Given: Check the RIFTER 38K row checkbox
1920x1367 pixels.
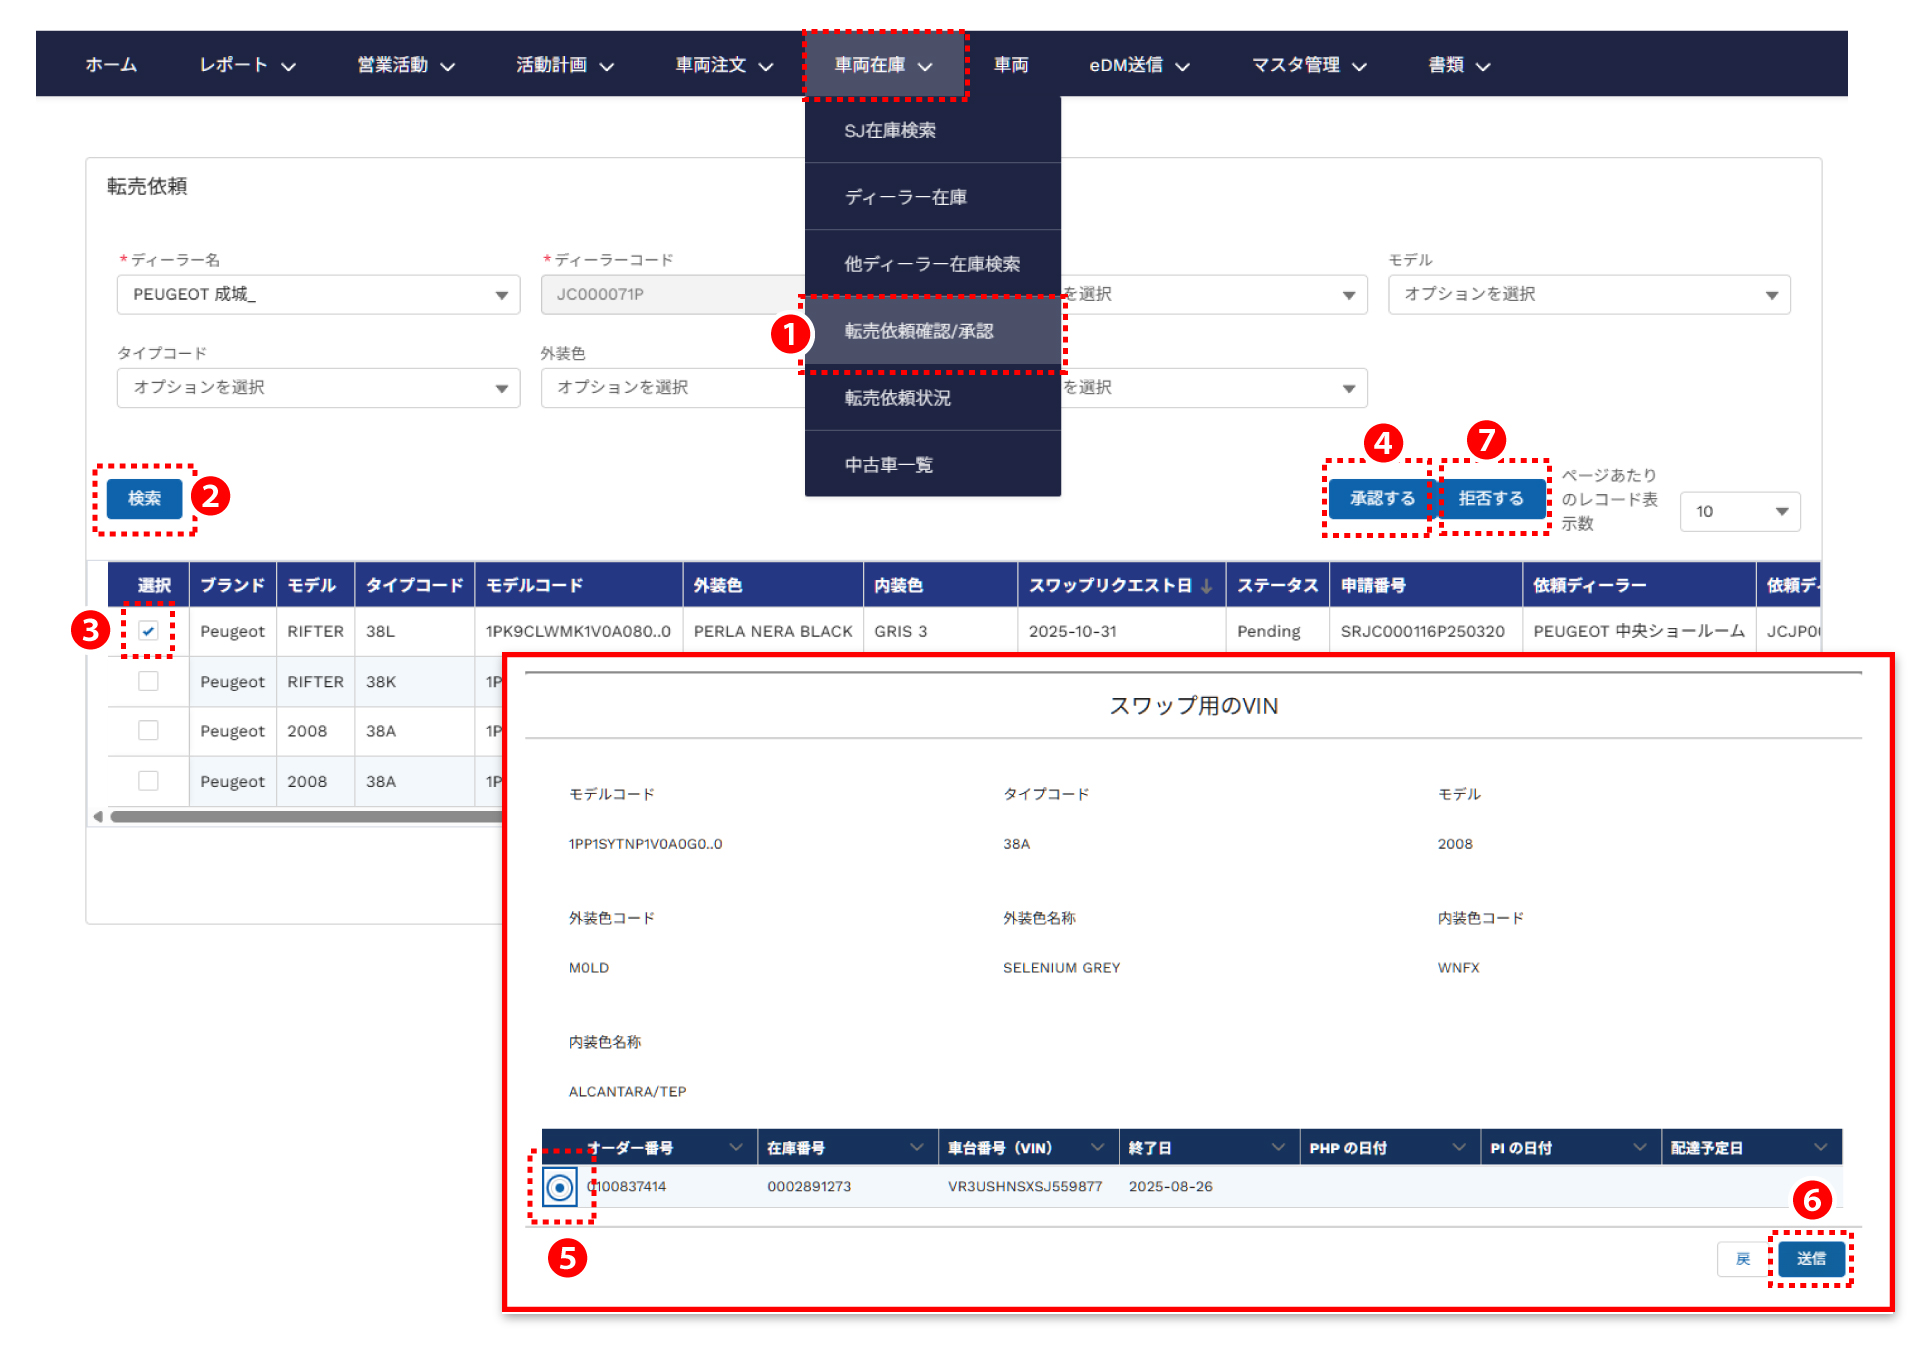Looking at the screenshot, I should coord(148,681).
